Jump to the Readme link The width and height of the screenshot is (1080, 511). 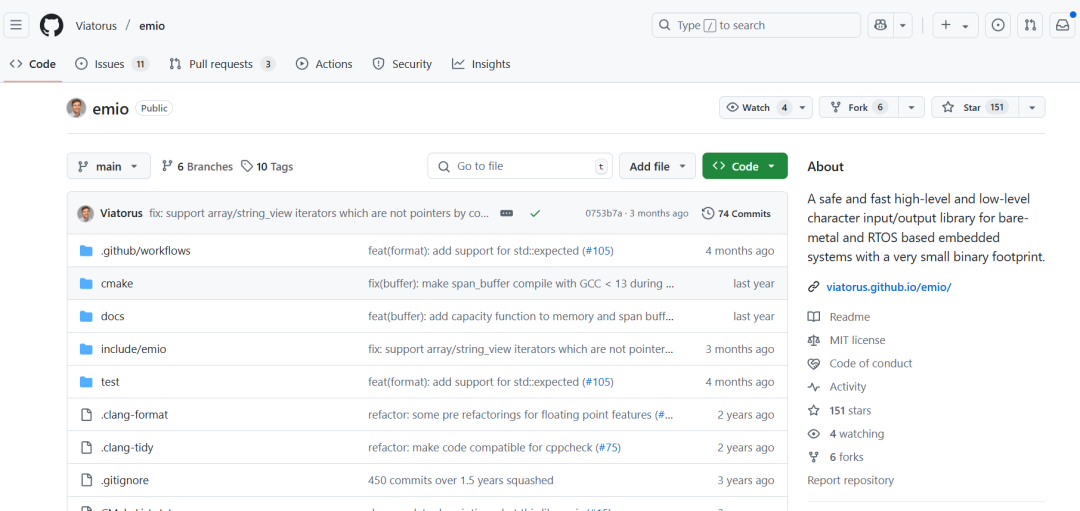tap(849, 317)
